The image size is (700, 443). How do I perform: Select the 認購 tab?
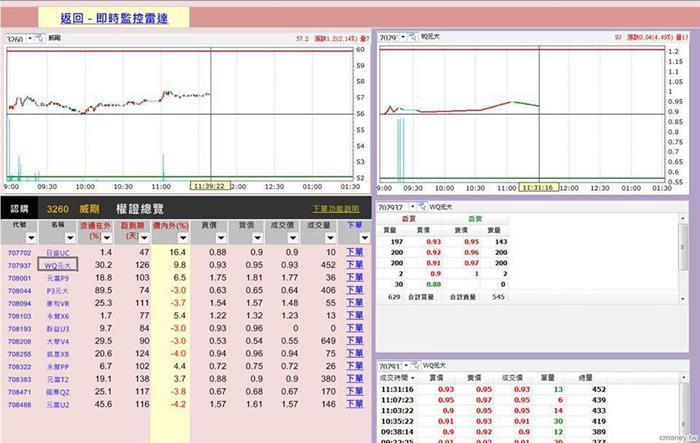tap(19, 209)
